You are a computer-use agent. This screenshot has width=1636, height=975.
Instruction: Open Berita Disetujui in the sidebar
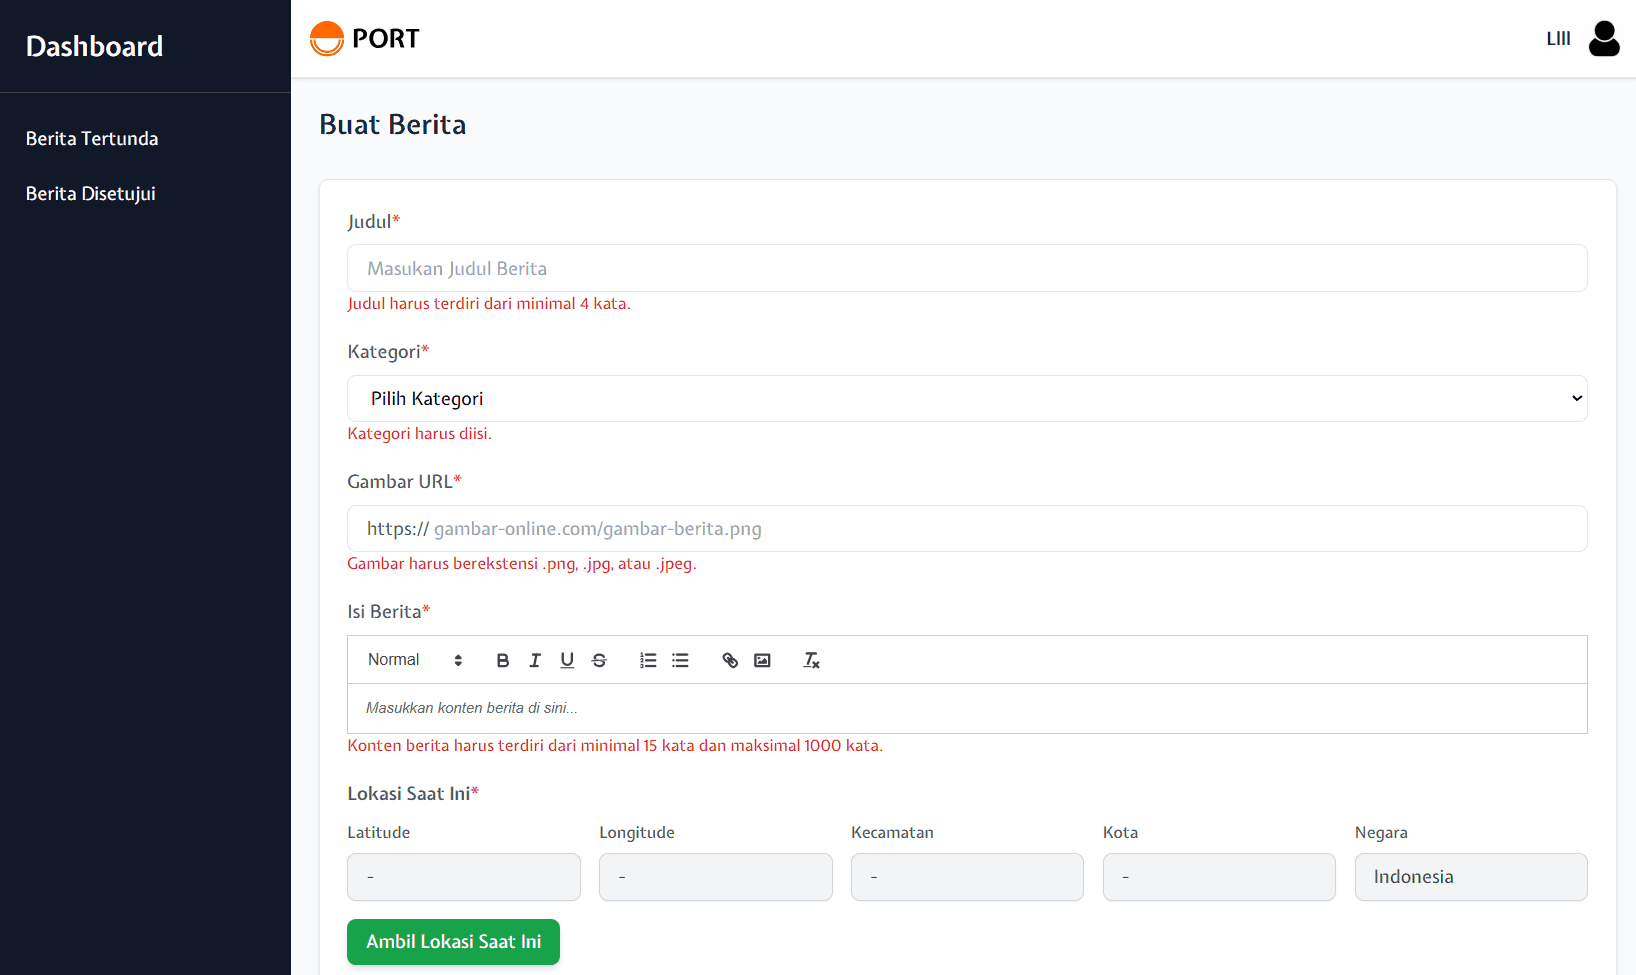tap(91, 194)
